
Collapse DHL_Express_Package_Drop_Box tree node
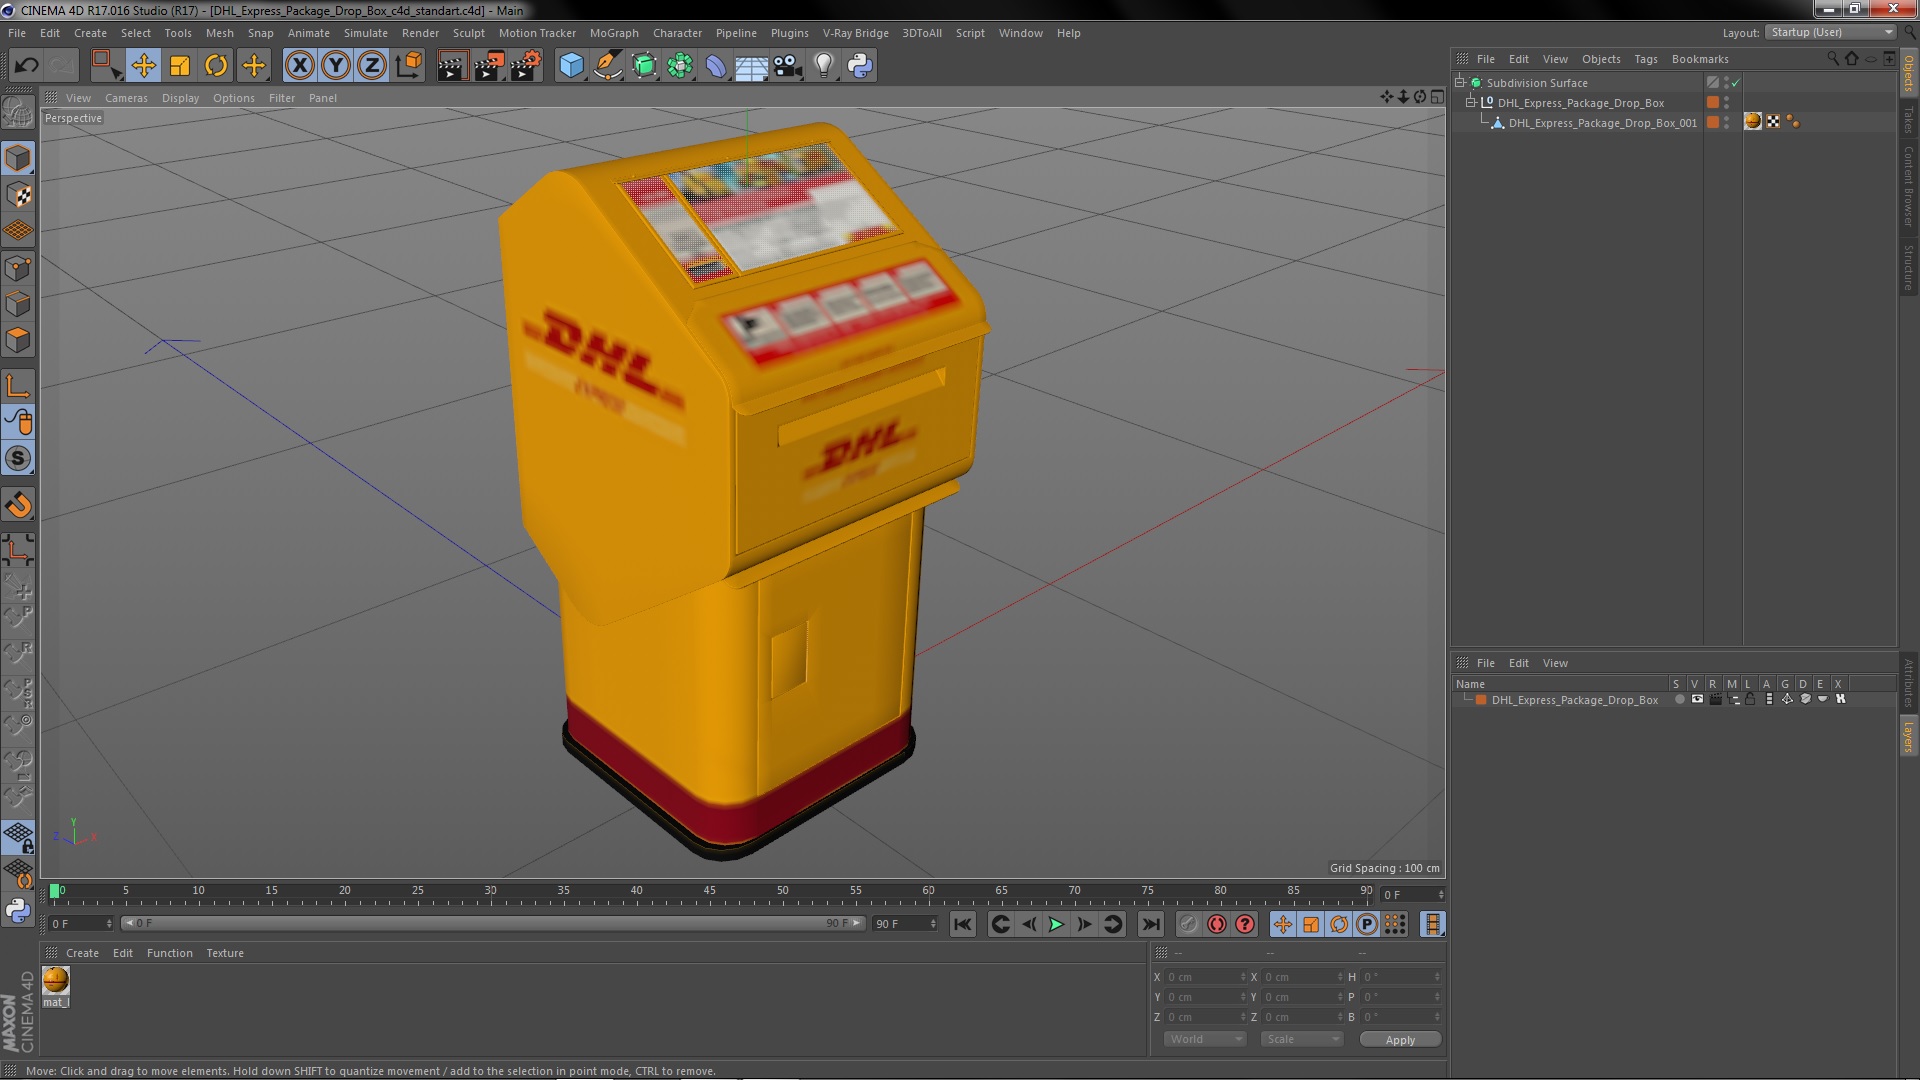tap(1471, 103)
